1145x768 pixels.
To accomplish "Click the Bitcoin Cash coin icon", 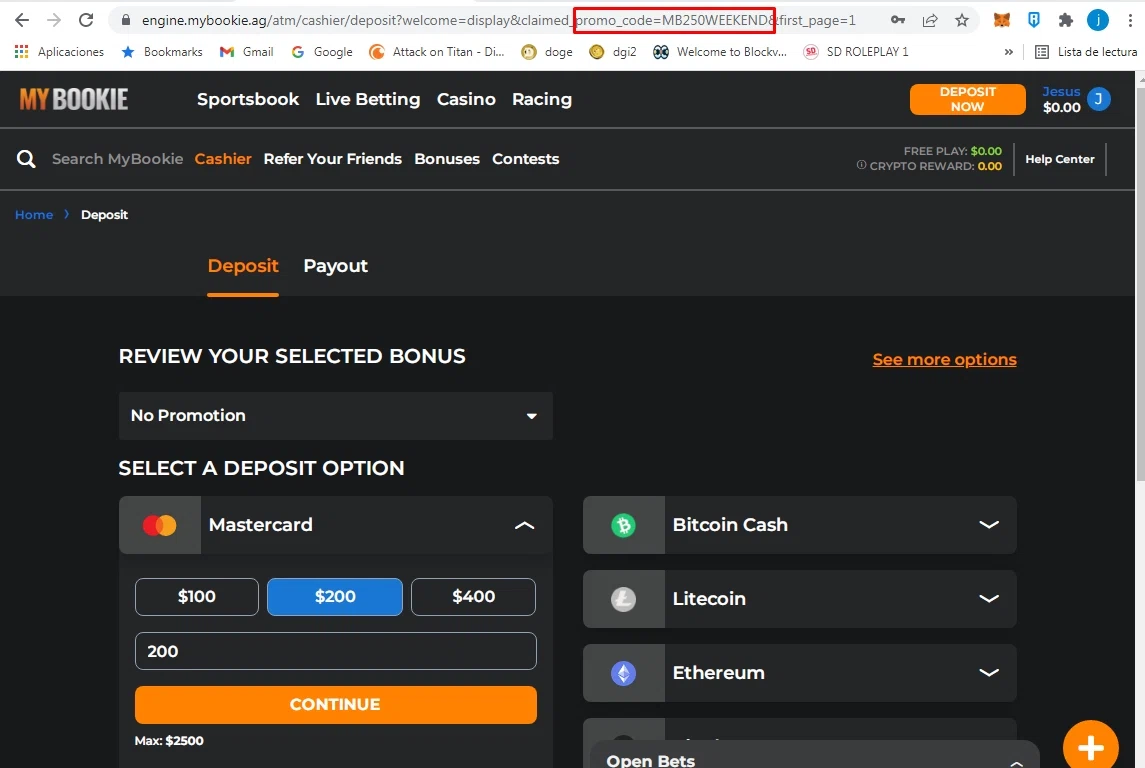I will pyautogui.click(x=624, y=525).
